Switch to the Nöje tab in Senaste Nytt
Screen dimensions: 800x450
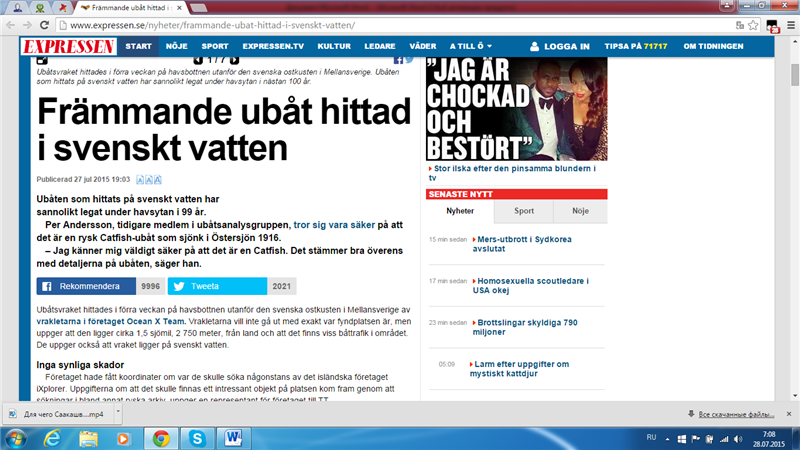point(580,211)
